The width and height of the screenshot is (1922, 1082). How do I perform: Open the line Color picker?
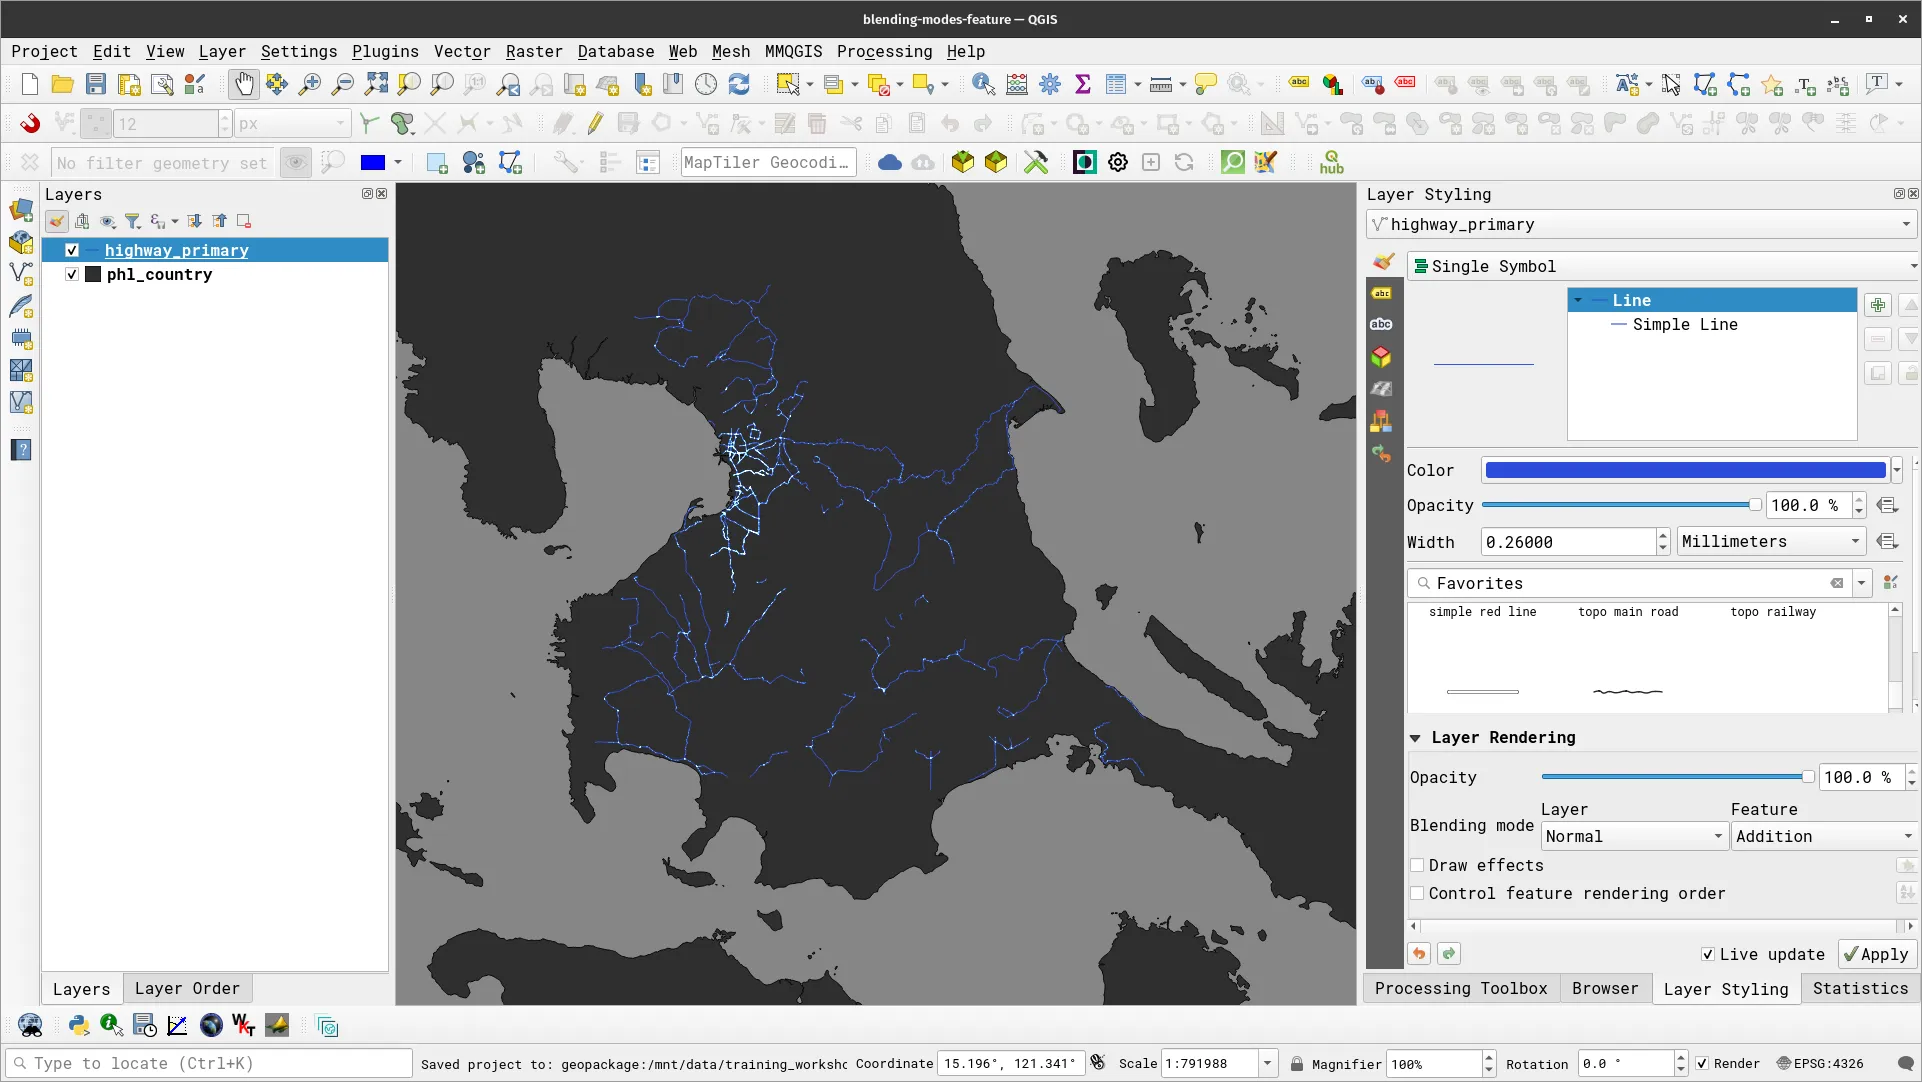point(1684,470)
